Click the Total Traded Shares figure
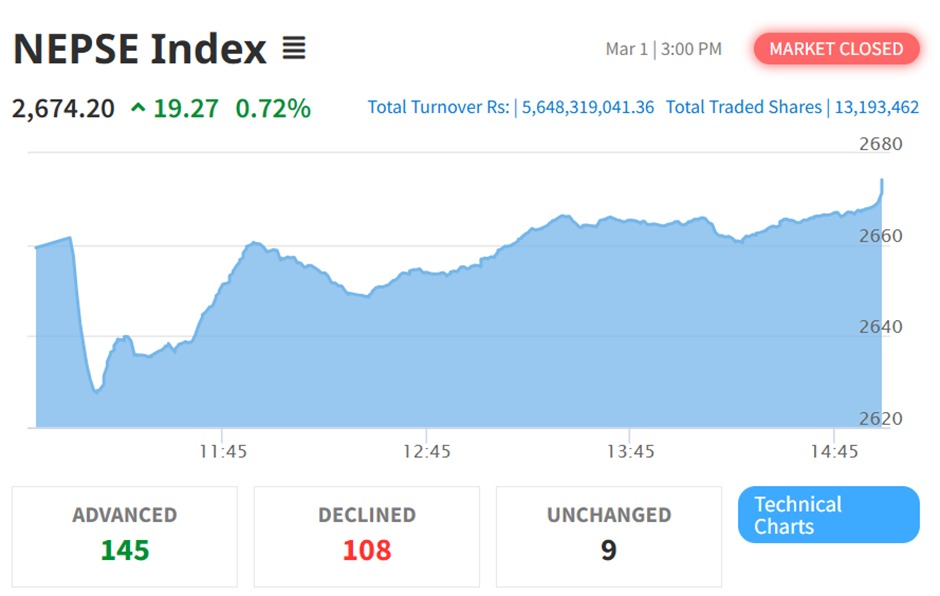Image resolution: width=940 pixels, height=596 pixels. [875, 107]
